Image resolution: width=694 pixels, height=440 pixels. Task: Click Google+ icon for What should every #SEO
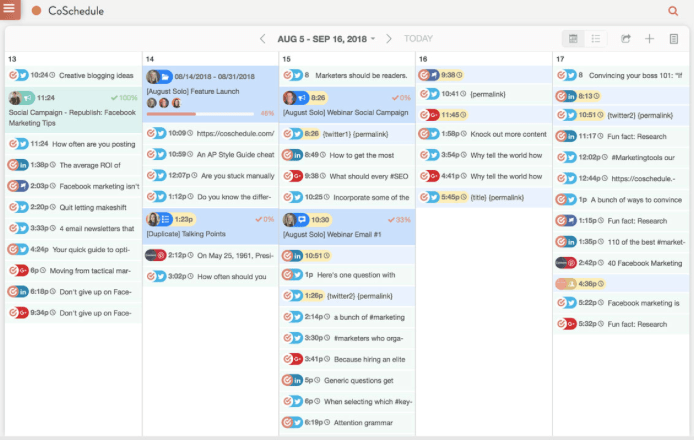[x=298, y=176]
